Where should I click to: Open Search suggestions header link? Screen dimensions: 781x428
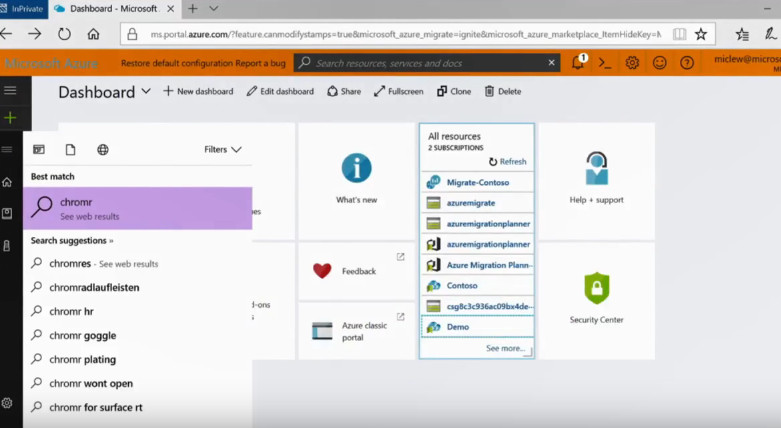[x=72, y=241]
